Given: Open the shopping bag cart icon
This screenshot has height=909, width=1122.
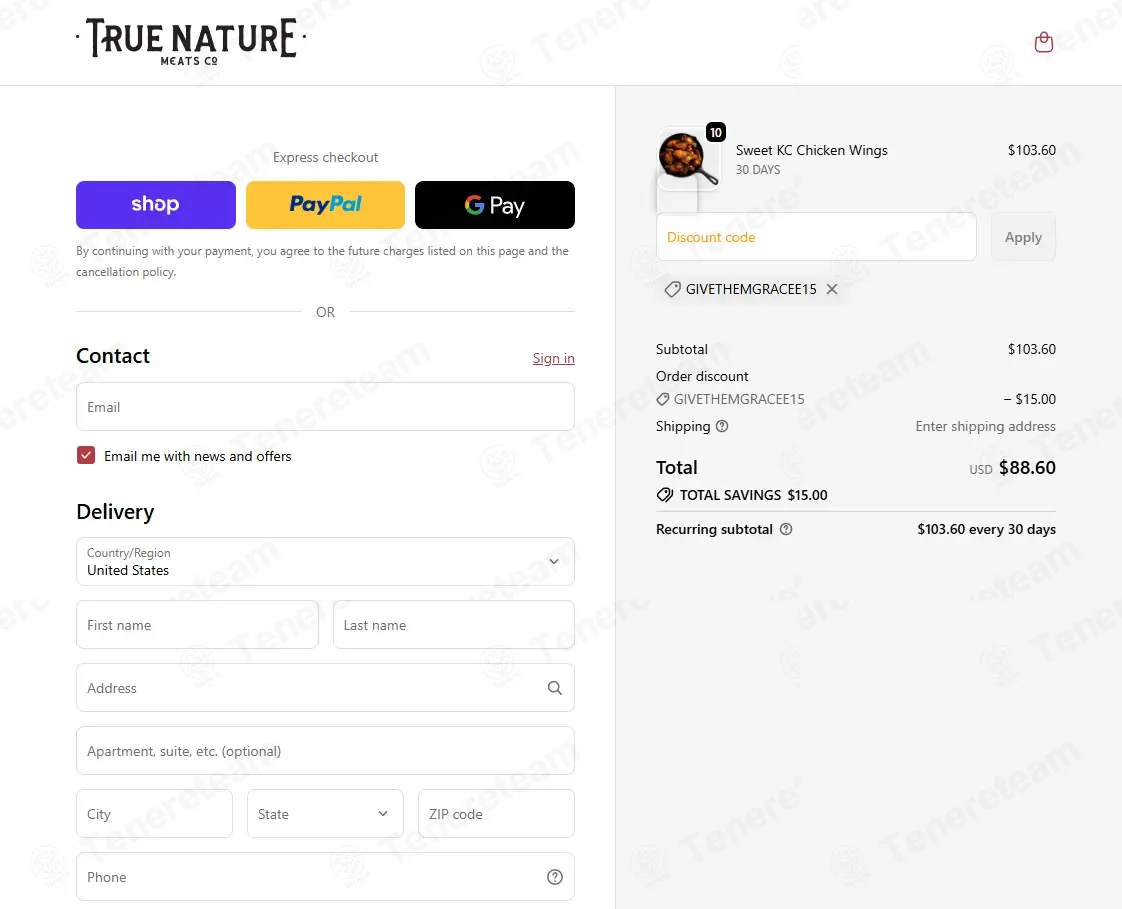Looking at the screenshot, I should [1043, 42].
